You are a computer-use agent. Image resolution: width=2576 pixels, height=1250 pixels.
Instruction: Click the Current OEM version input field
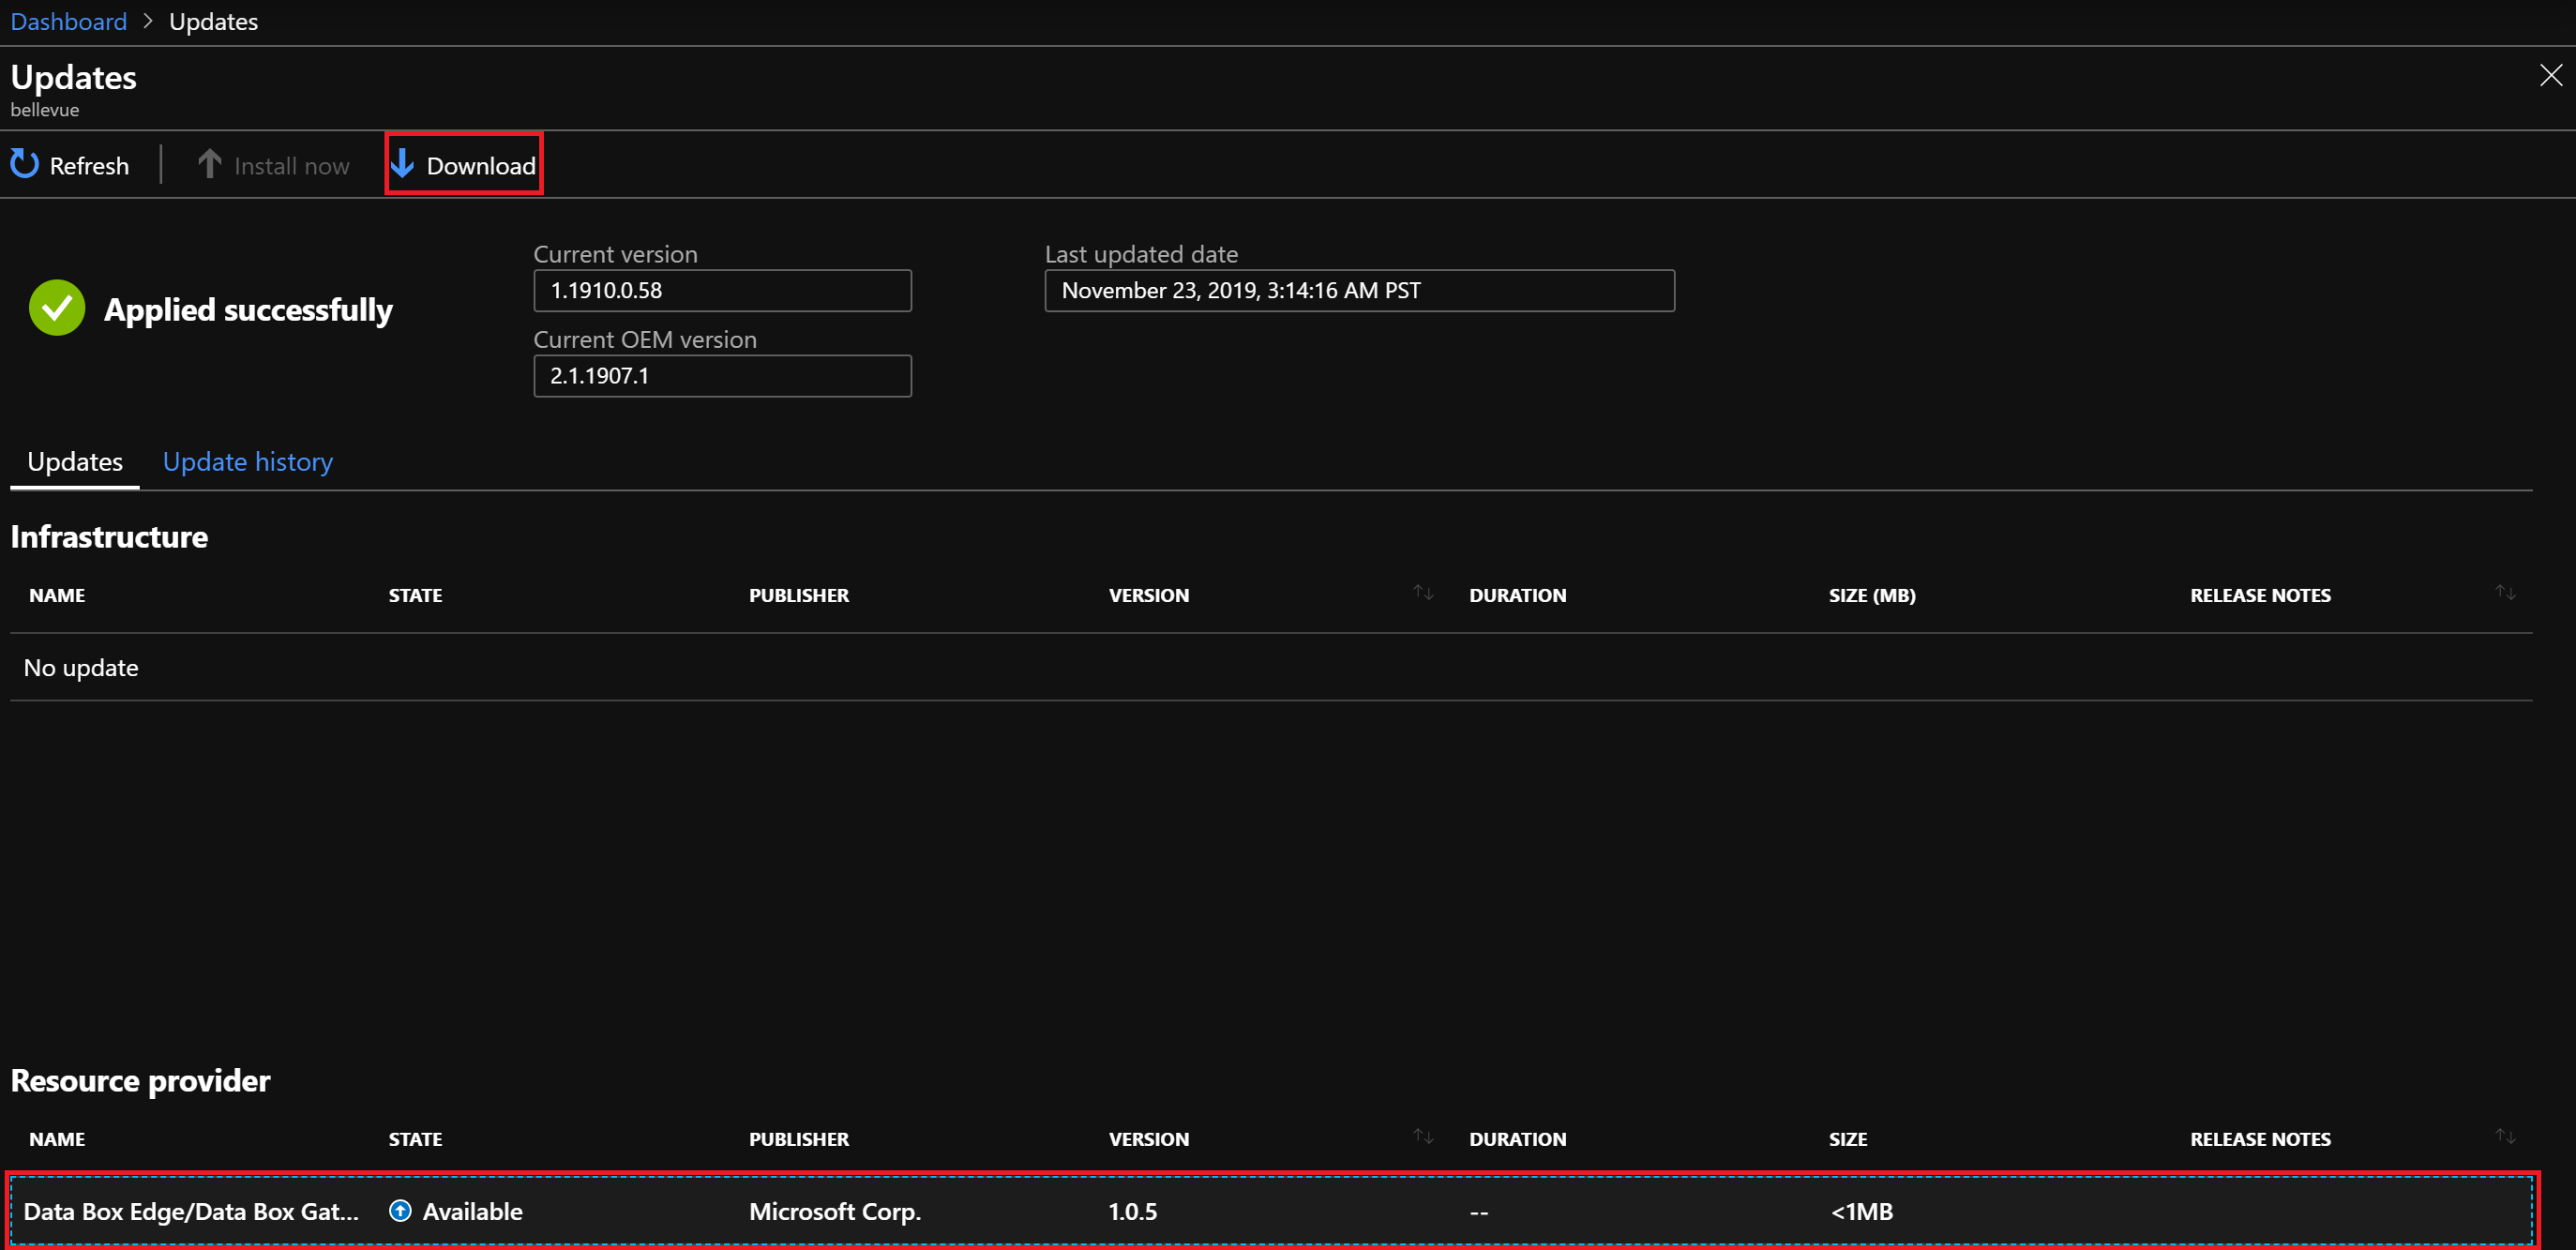pyautogui.click(x=723, y=374)
